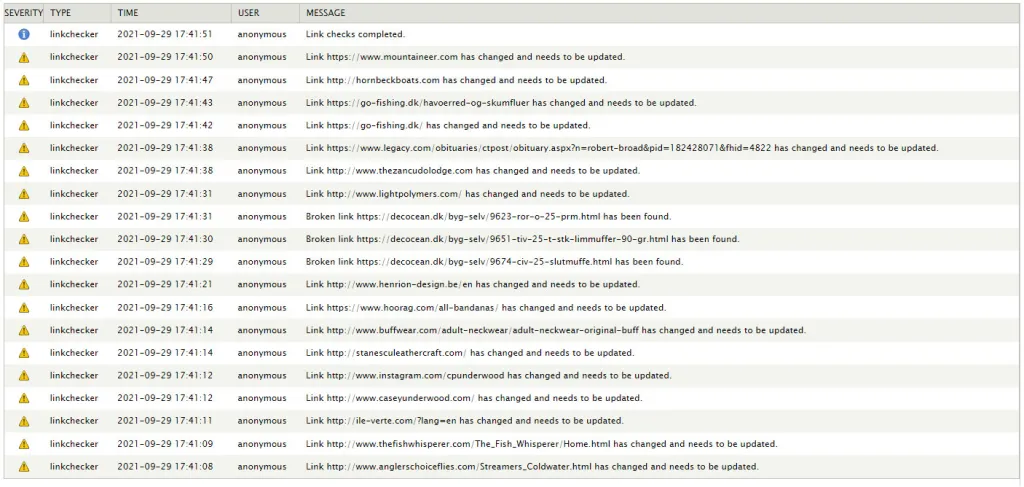Open the ile-verte.com changed link message
Image resolution: width=1024 pixels, height=487 pixels.
point(464,421)
